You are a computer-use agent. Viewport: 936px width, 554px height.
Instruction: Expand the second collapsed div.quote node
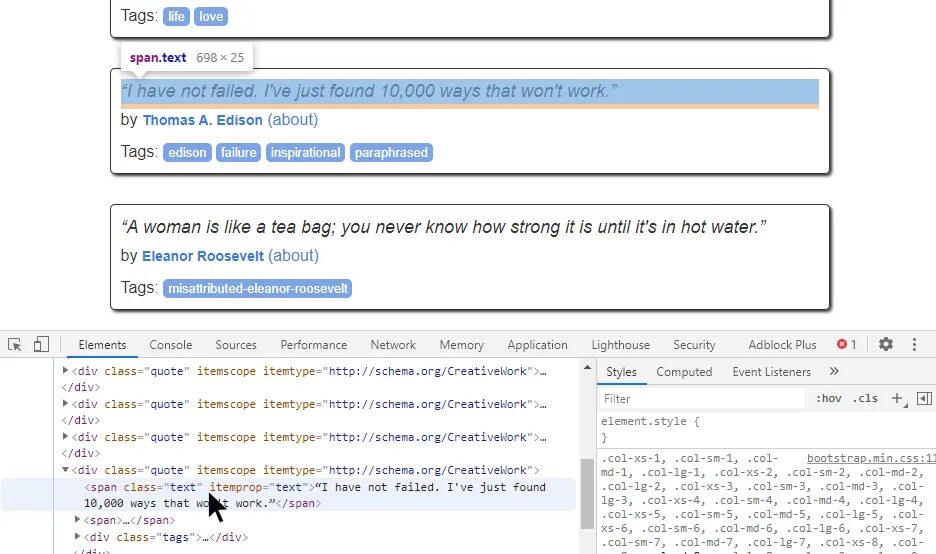tap(65, 403)
